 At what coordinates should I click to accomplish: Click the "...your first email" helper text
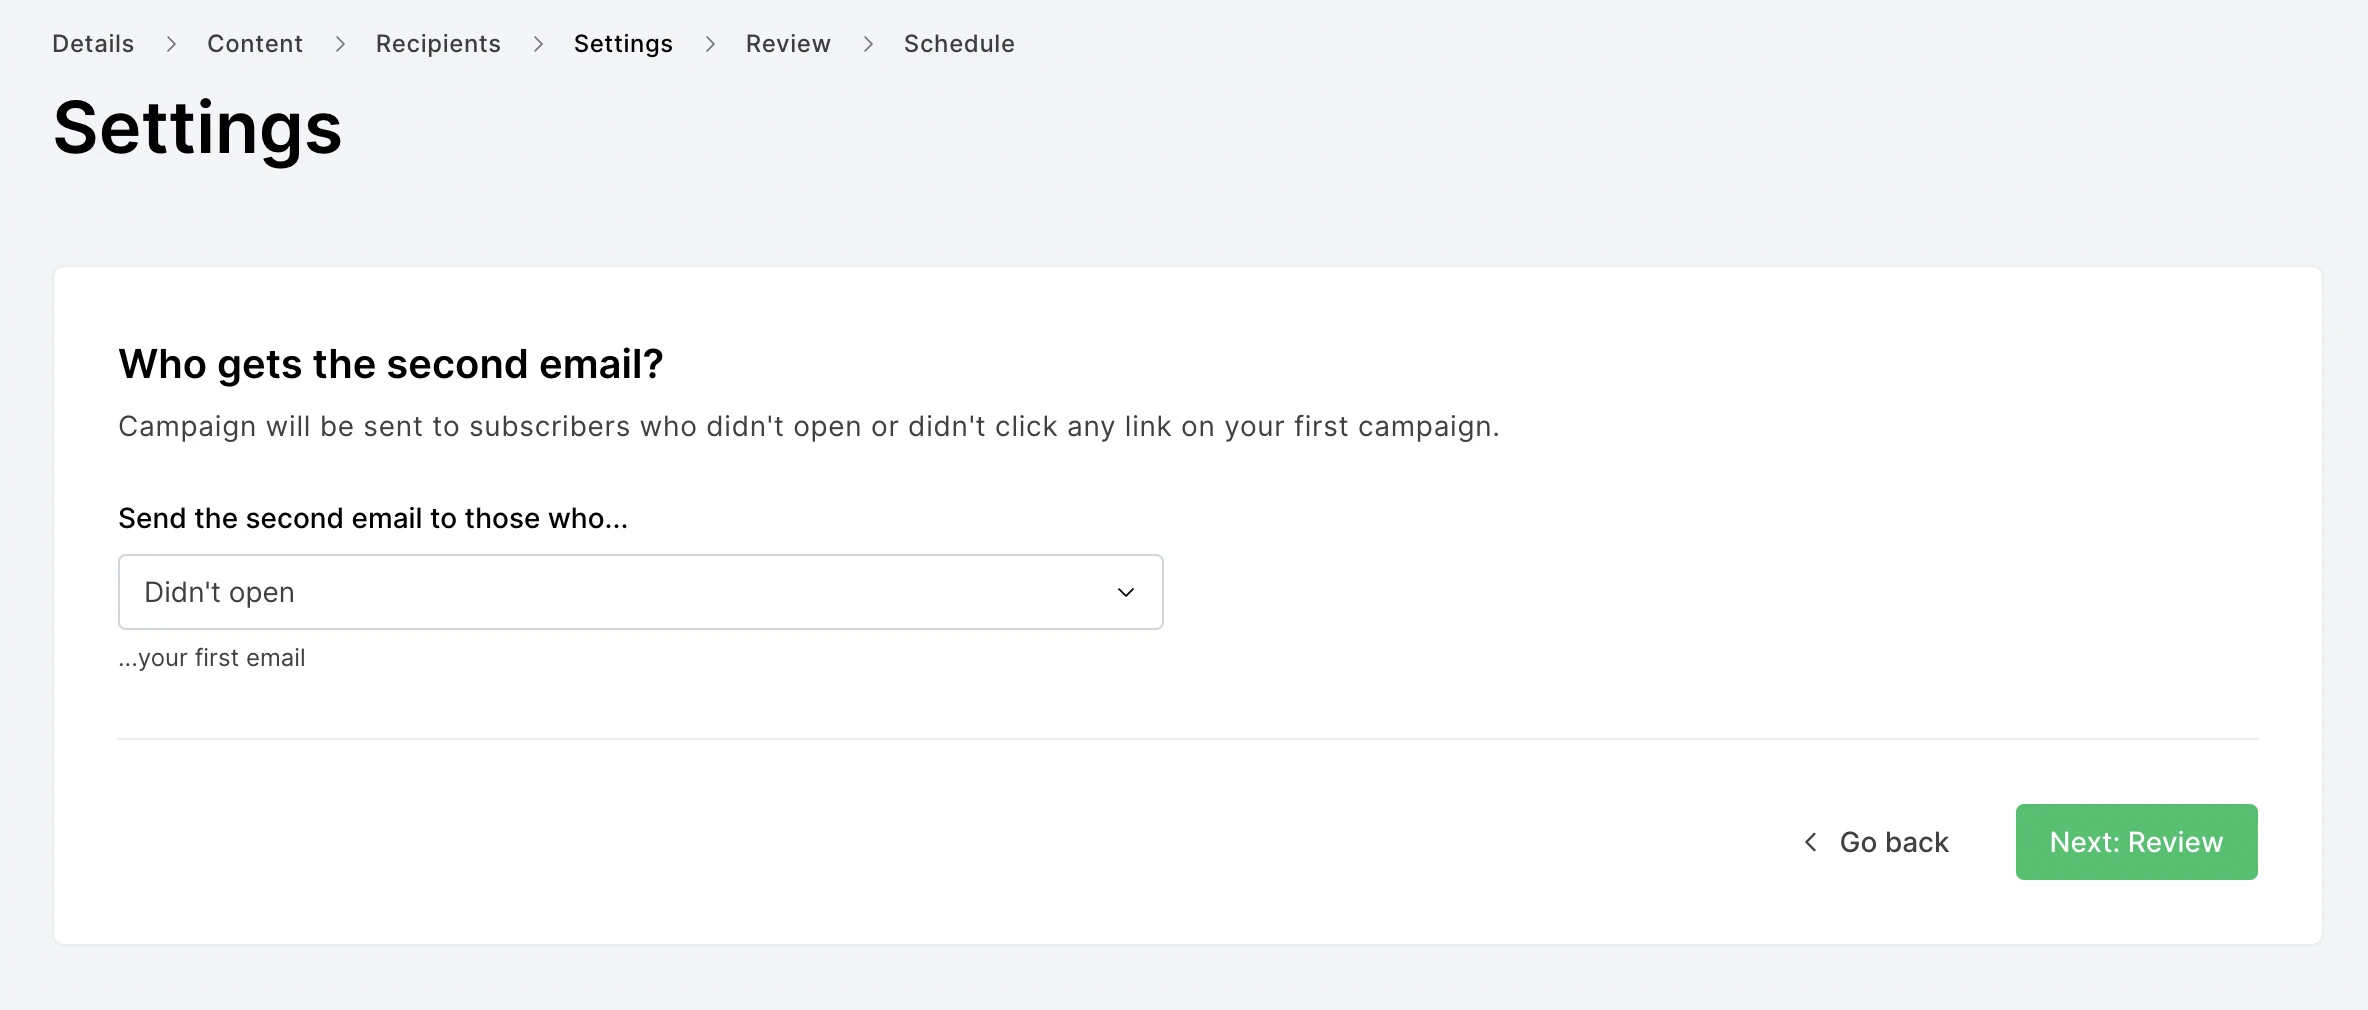coord(212,658)
